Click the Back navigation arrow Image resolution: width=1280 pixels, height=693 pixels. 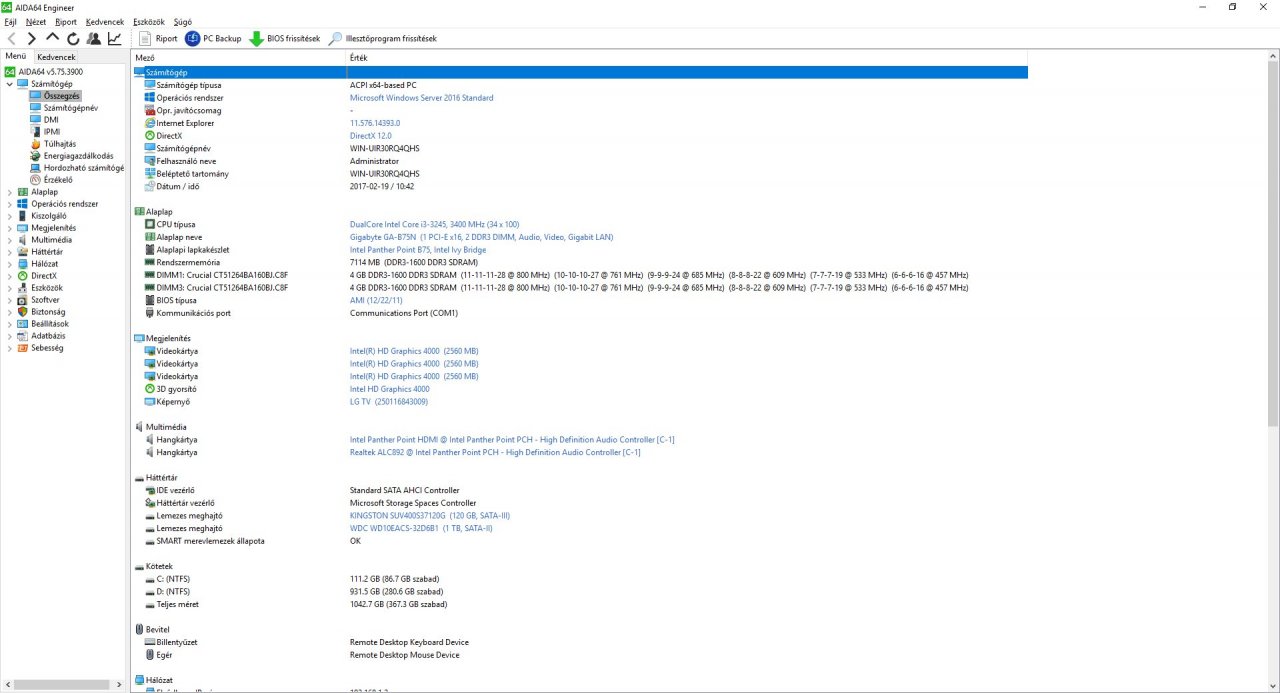pos(12,38)
